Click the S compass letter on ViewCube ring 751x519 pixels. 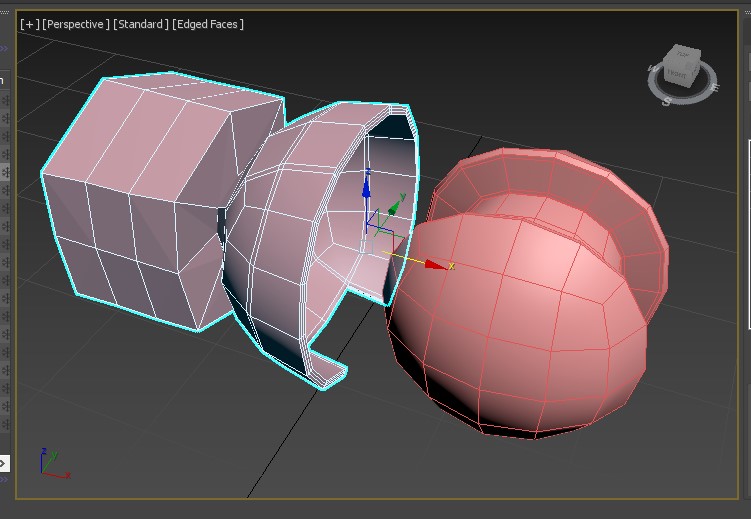pyautogui.click(x=667, y=102)
